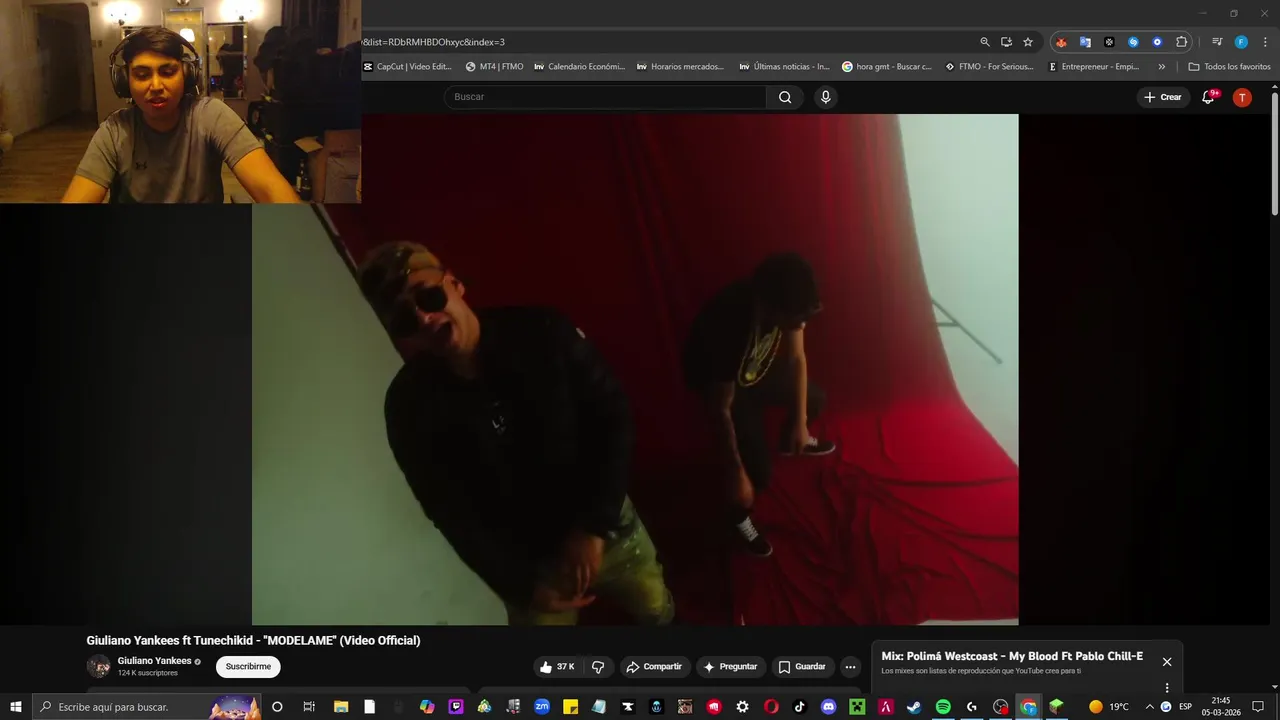
Task: Open Giuliano Yankees channel avatar
Action: 99,666
